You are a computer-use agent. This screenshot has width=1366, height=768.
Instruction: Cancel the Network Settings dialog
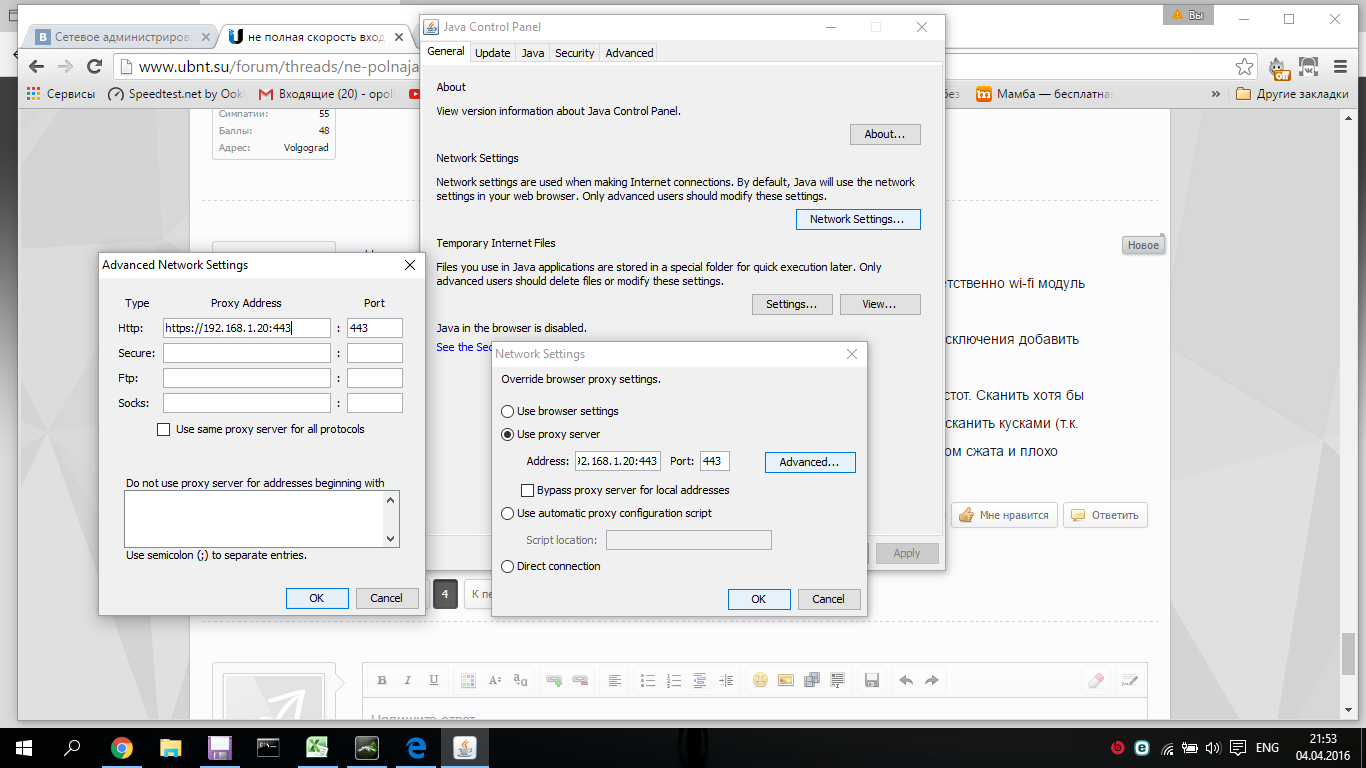click(x=828, y=599)
